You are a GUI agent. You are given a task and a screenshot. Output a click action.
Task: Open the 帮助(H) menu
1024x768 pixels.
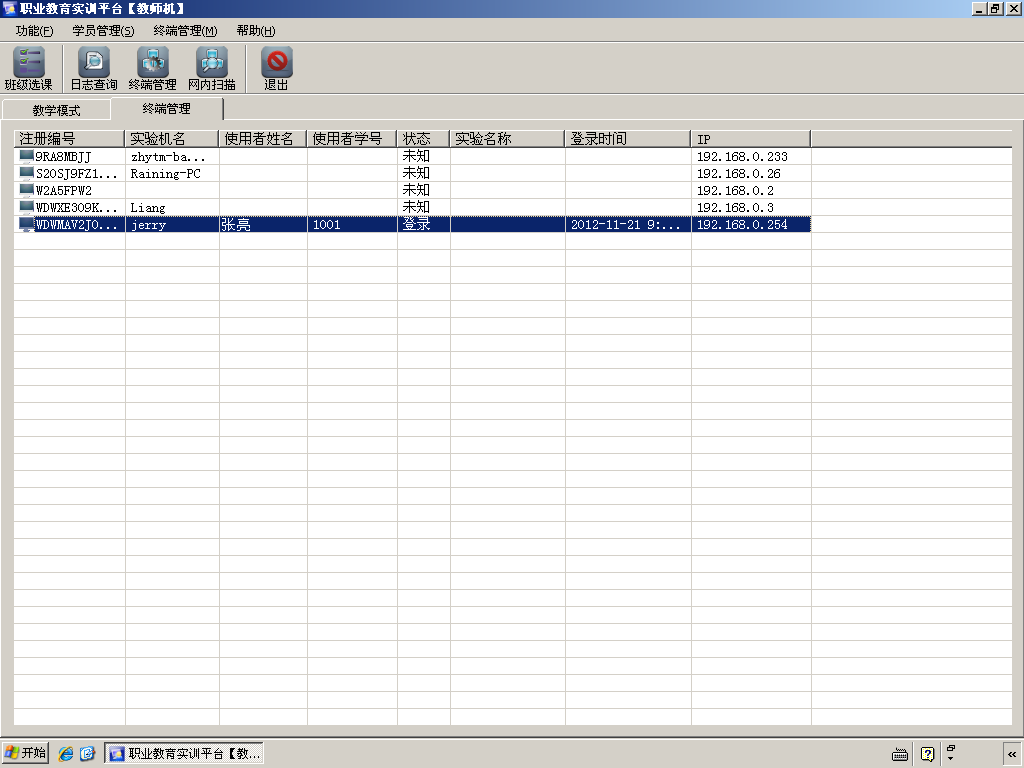pyautogui.click(x=255, y=31)
